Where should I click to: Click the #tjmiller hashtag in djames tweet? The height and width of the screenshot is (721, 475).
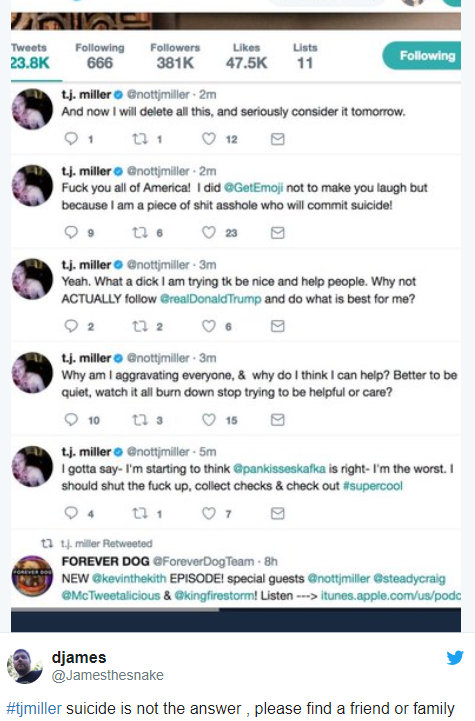point(34,708)
